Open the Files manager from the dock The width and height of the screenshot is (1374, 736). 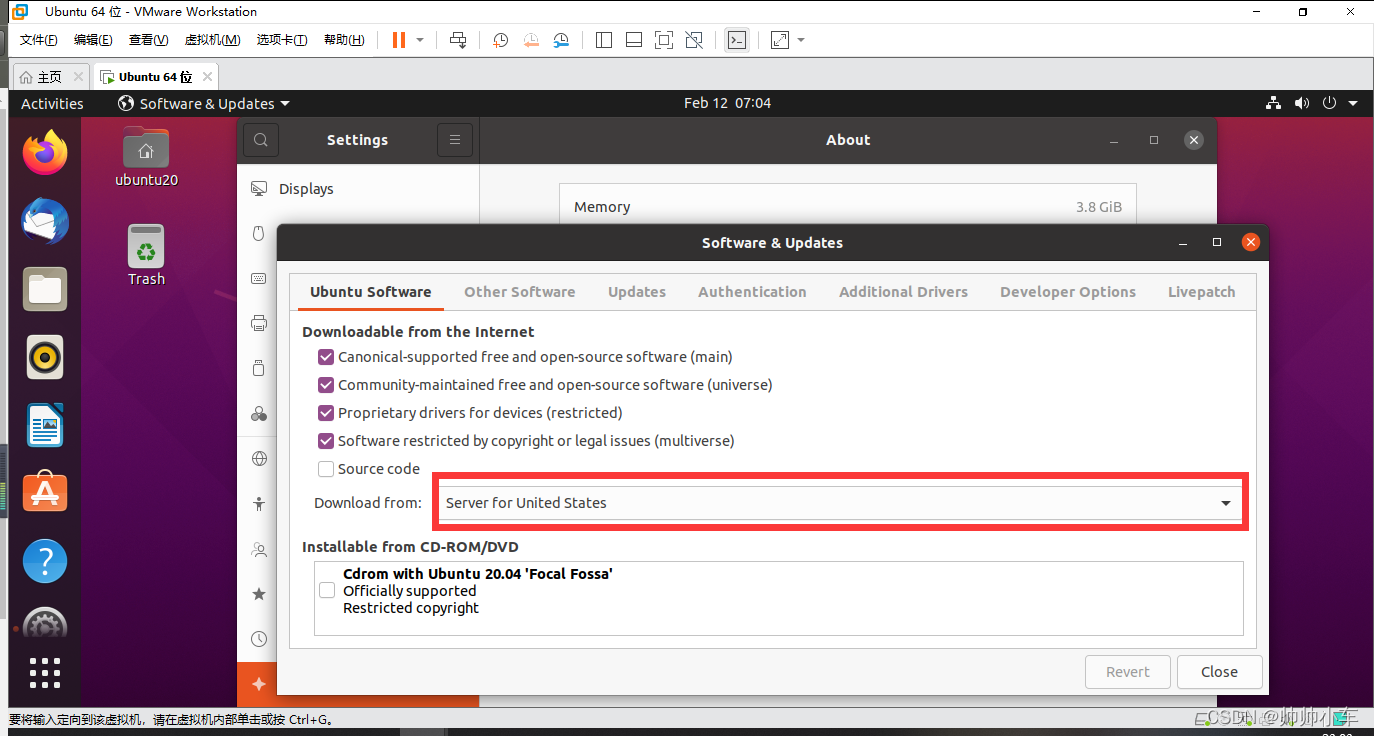click(x=45, y=290)
